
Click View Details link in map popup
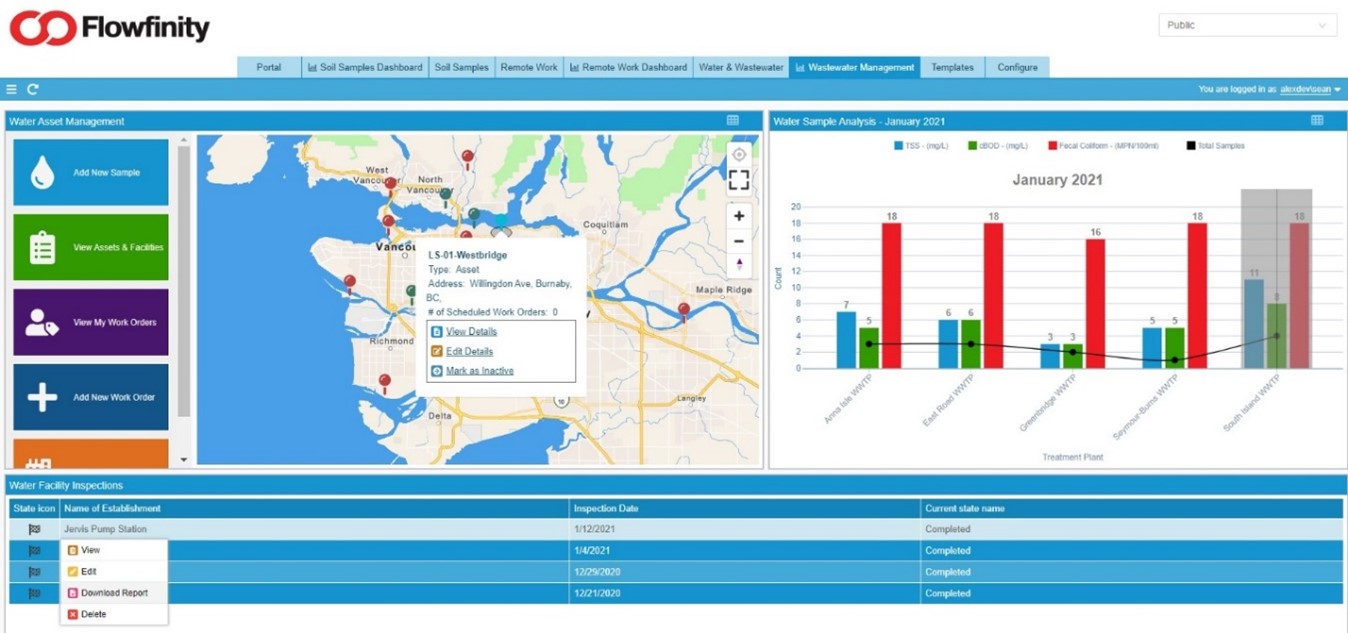point(470,331)
